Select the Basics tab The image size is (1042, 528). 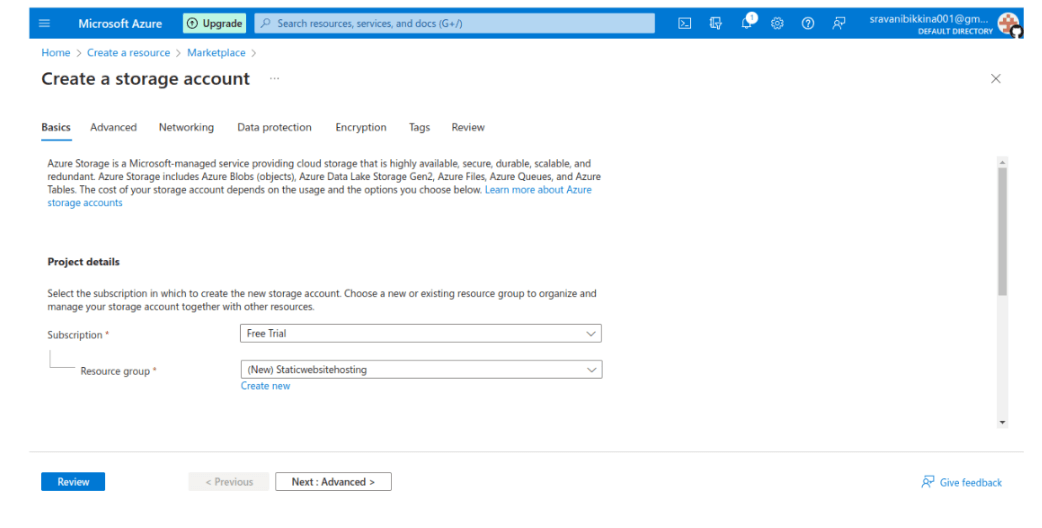[56, 128]
